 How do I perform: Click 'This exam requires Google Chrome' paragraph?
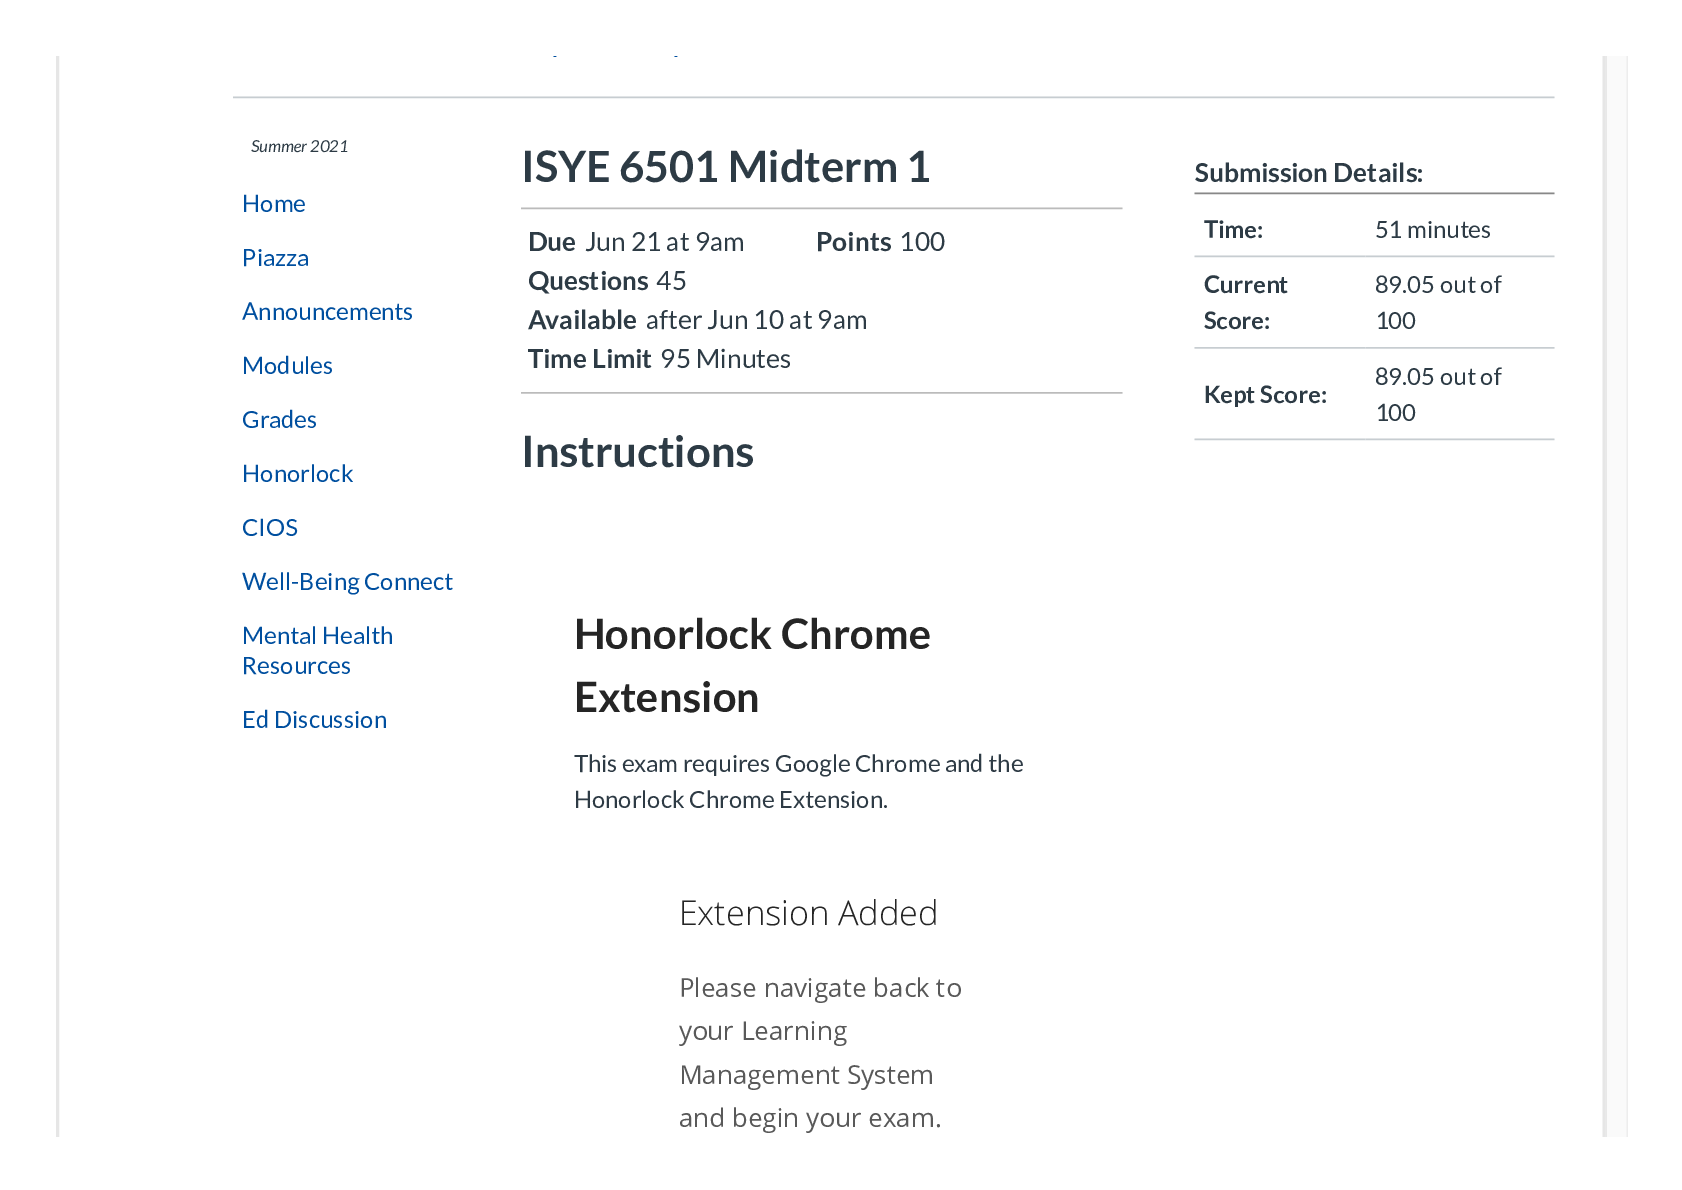798,781
